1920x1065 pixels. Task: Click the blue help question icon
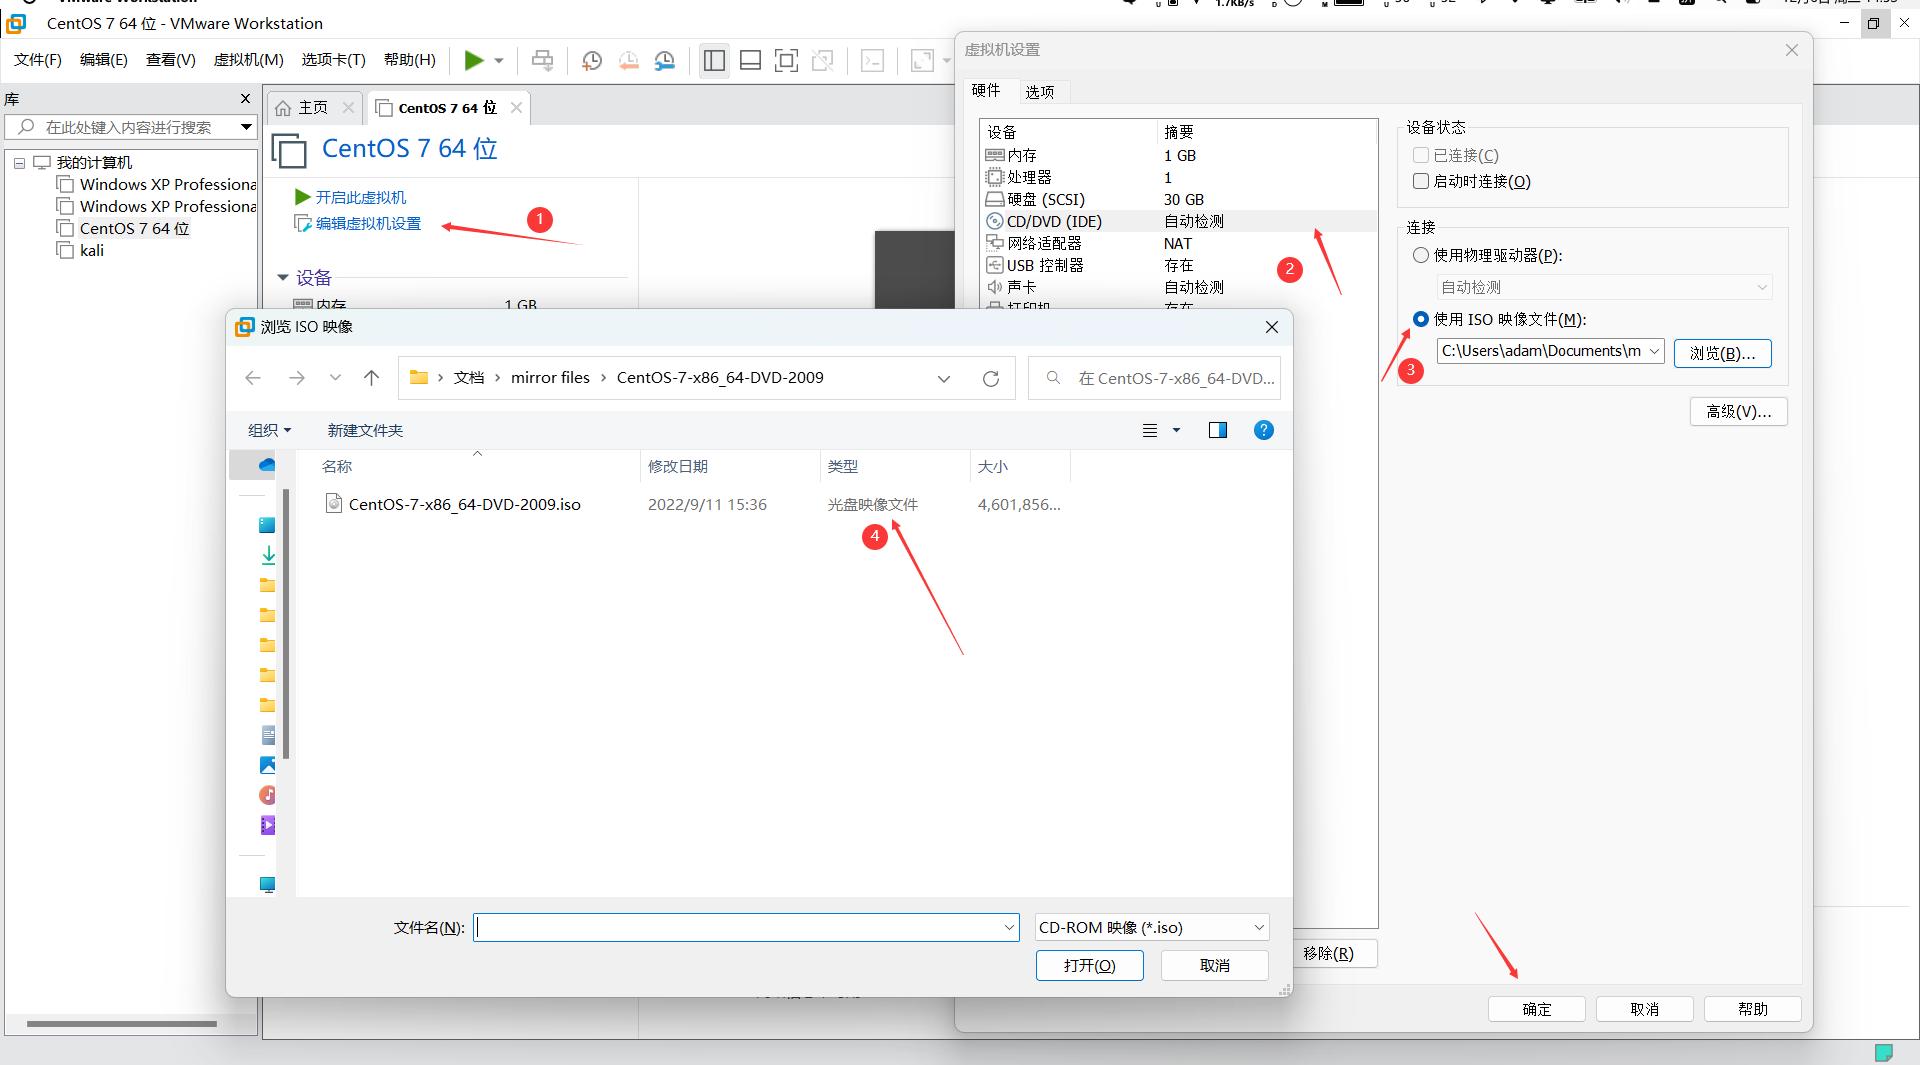click(x=1264, y=430)
